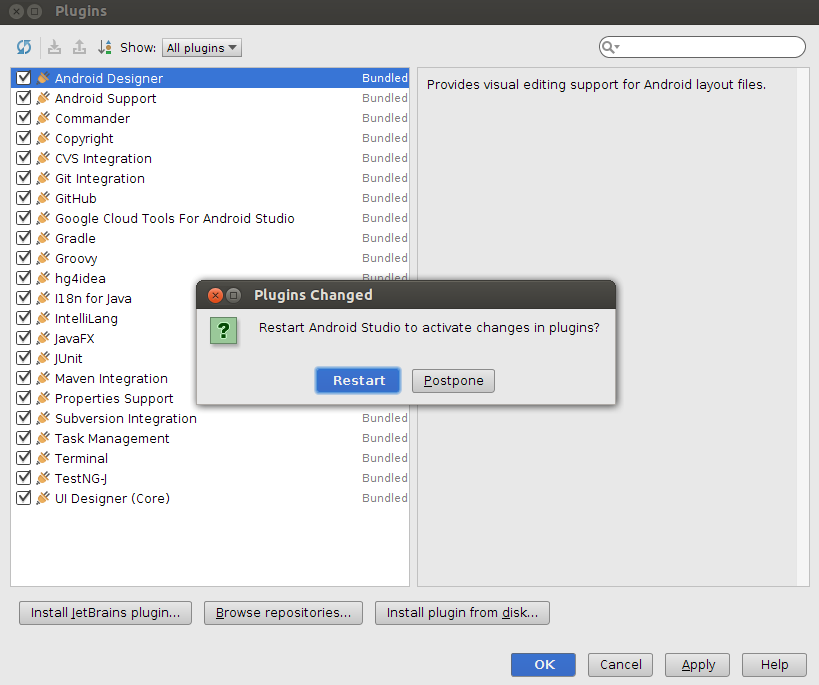Click the Android Designer plugin icon
The height and width of the screenshot is (685, 819).
(x=43, y=78)
